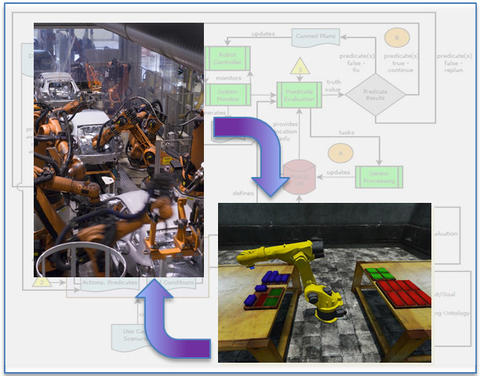Viewport: 480px width, 376px height.
Task: Select the orange oval near Current Plans
Action: coord(397,37)
